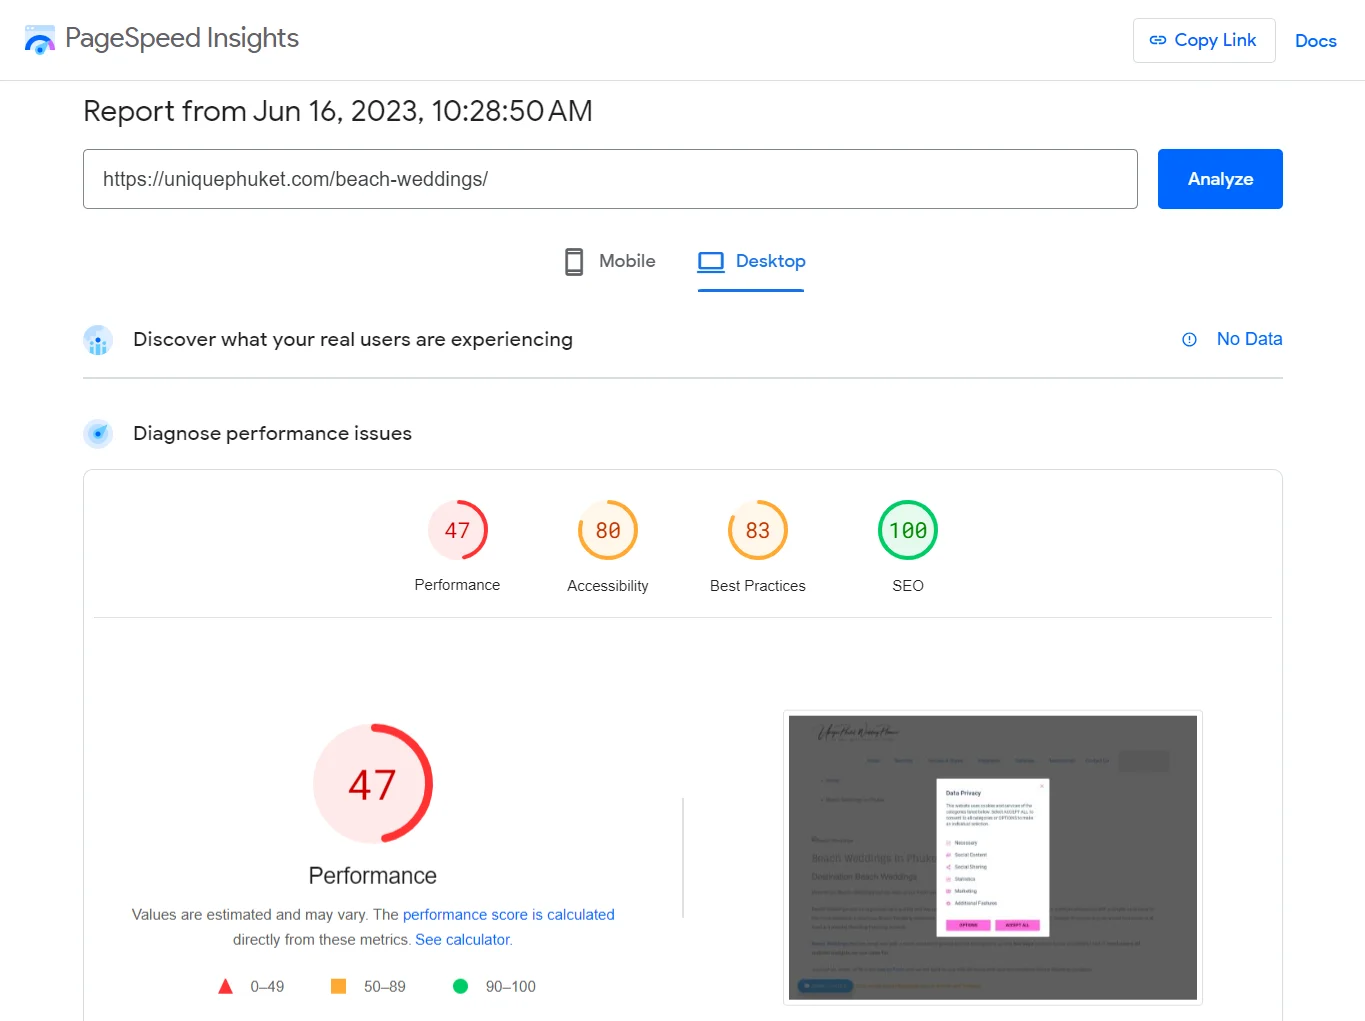Click the Best Practices label under score 83
The image size is (1365, 1021).
click(758, 586)
